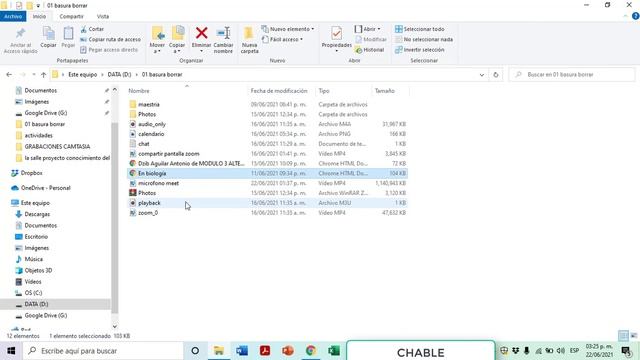Image resolution: width=640 pixels, height=360 pixels.
Task: Click Pegar acceso directo
Action: 109,50
